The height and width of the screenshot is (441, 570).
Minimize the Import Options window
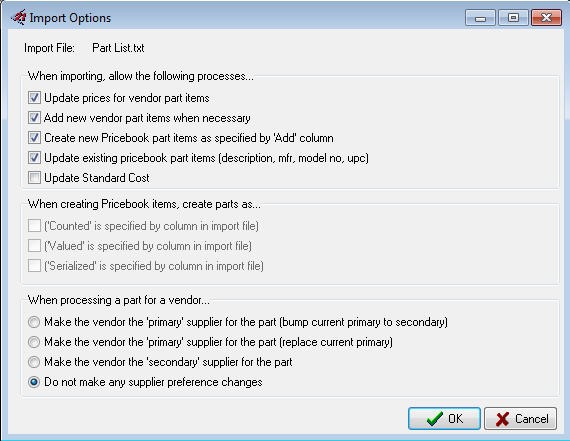(x=480, y=18)
